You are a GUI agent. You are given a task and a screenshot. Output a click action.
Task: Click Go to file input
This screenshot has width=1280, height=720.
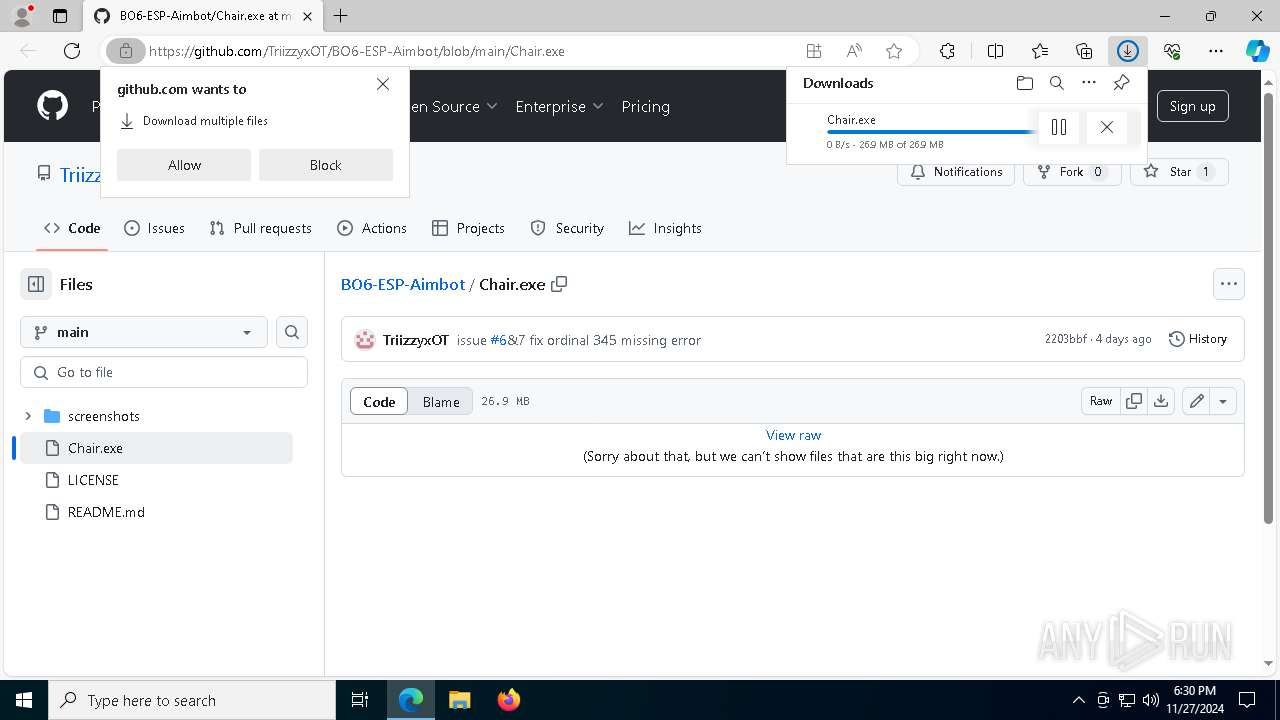point(164,372)
